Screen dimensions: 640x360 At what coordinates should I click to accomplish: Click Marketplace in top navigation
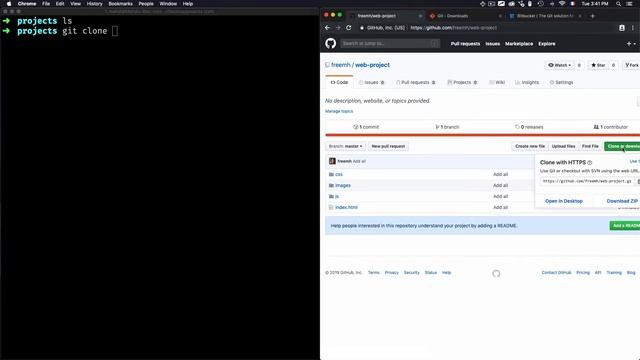pos(519,44)
